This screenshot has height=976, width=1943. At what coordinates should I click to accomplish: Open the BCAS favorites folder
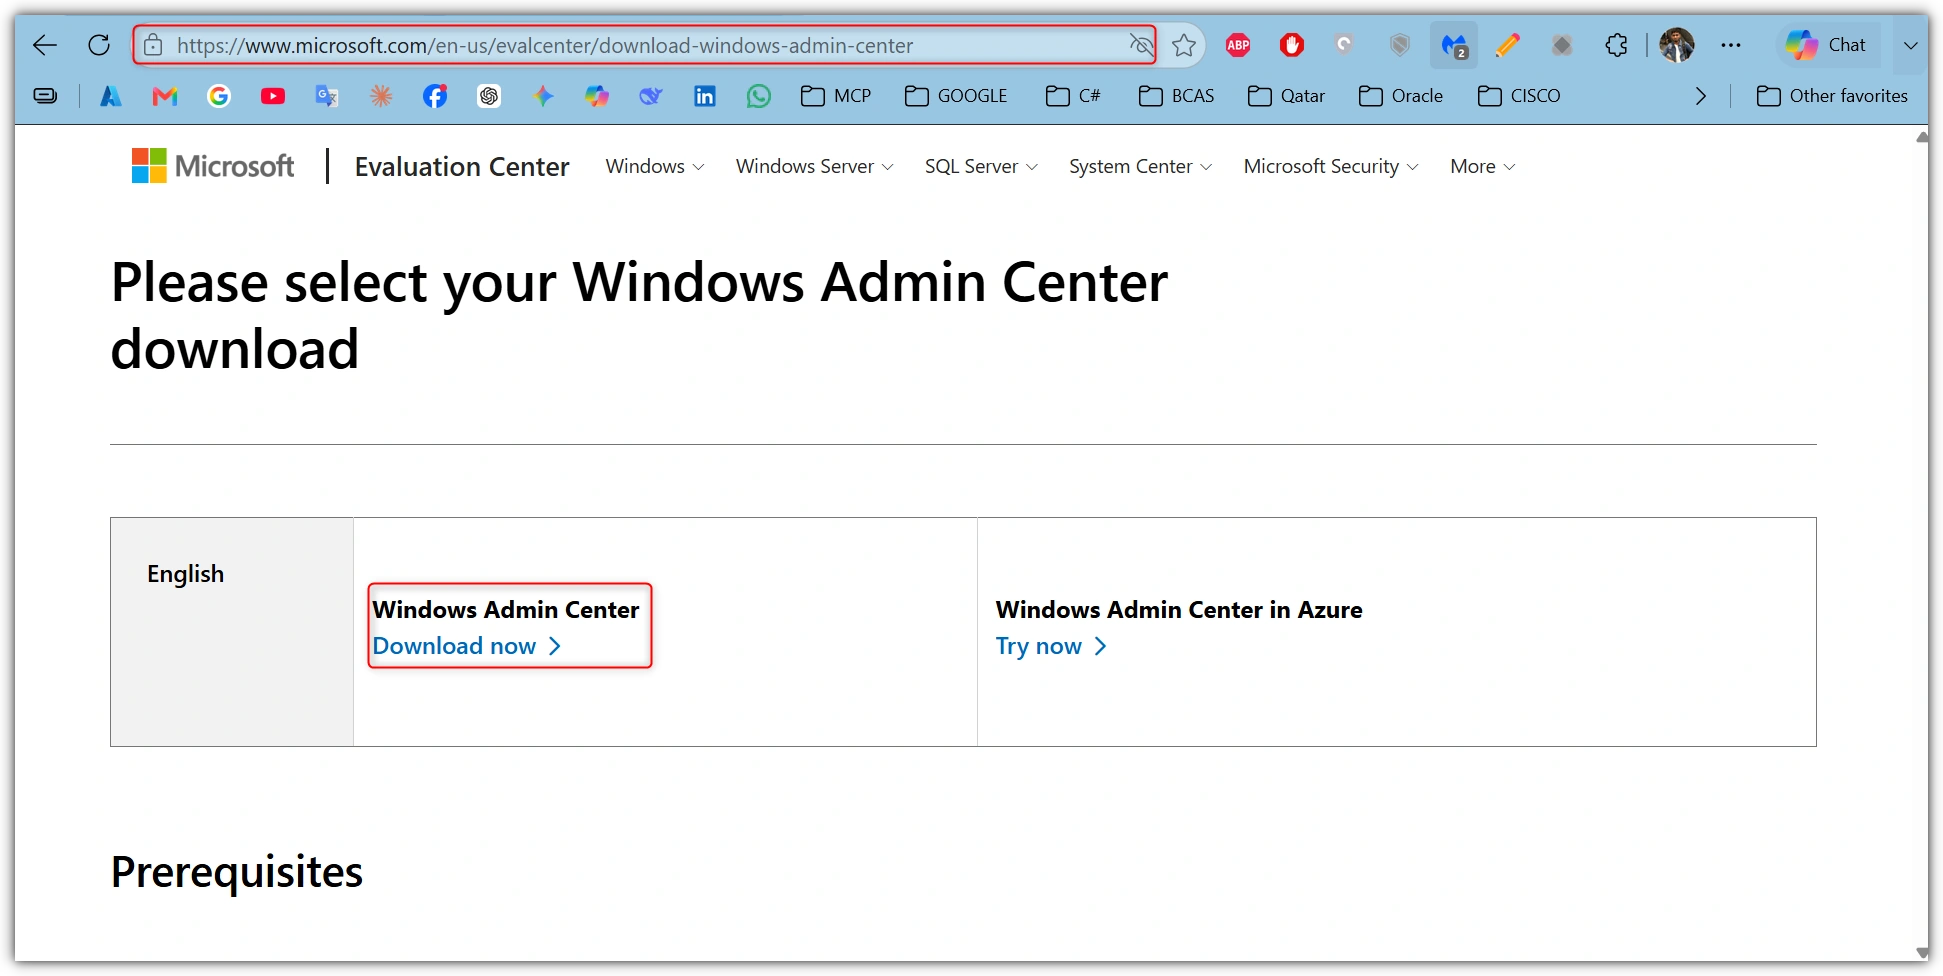[1176, 96]
